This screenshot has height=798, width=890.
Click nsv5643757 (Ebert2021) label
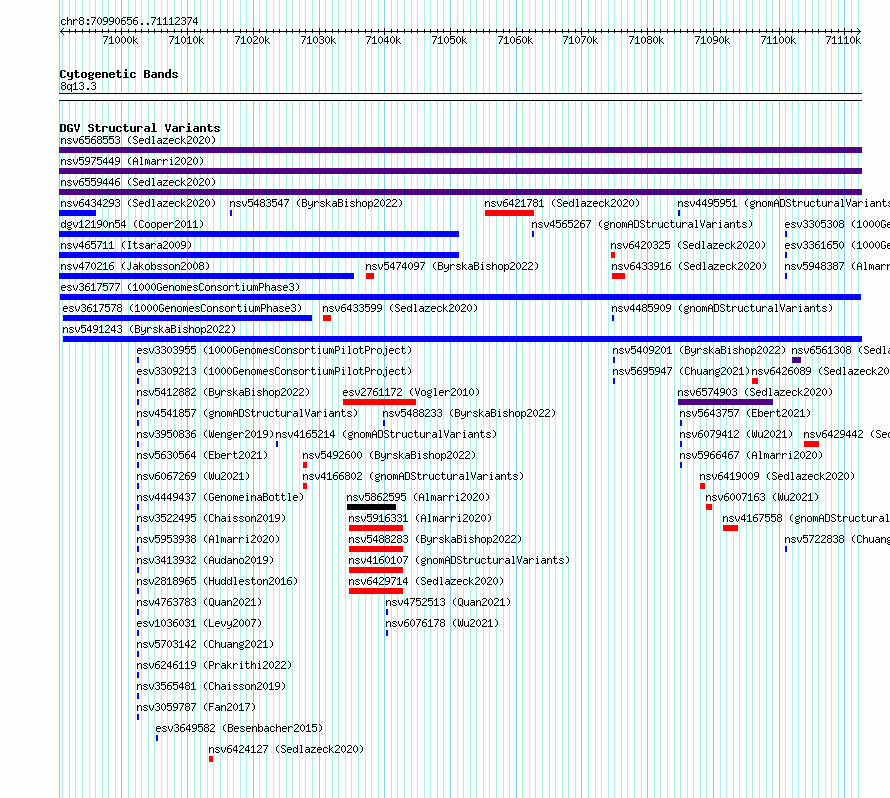point(746,413)
